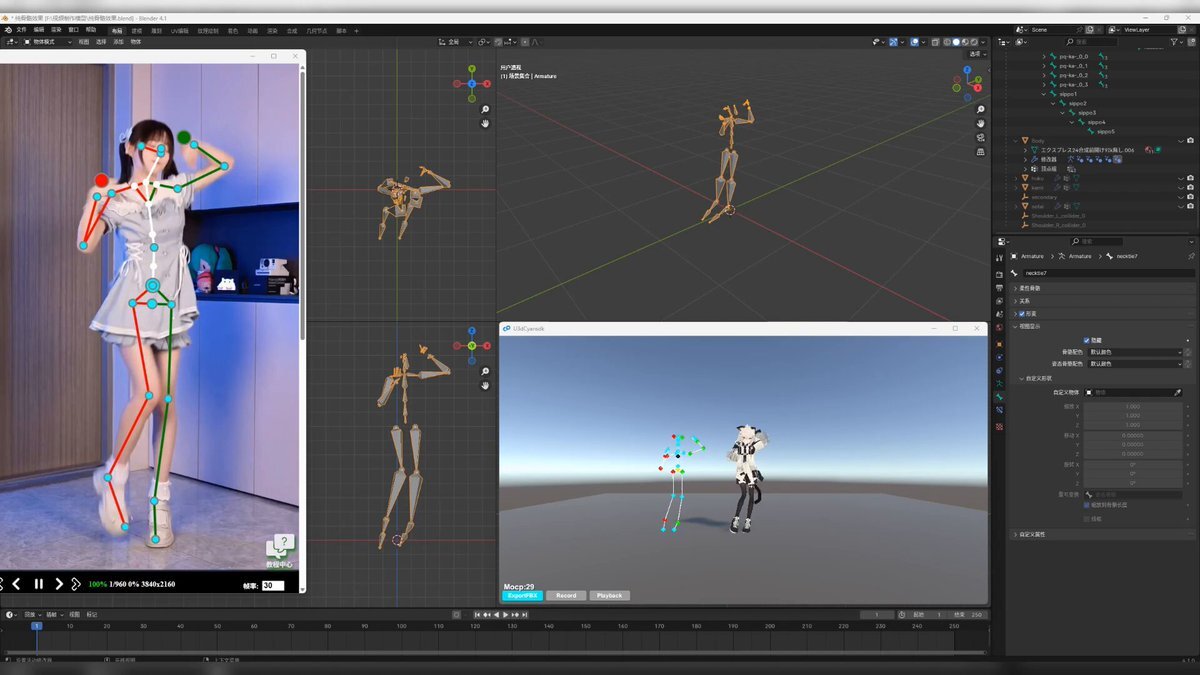Toggle visibility eye icon for Body collection

(x=1179, y=140)
